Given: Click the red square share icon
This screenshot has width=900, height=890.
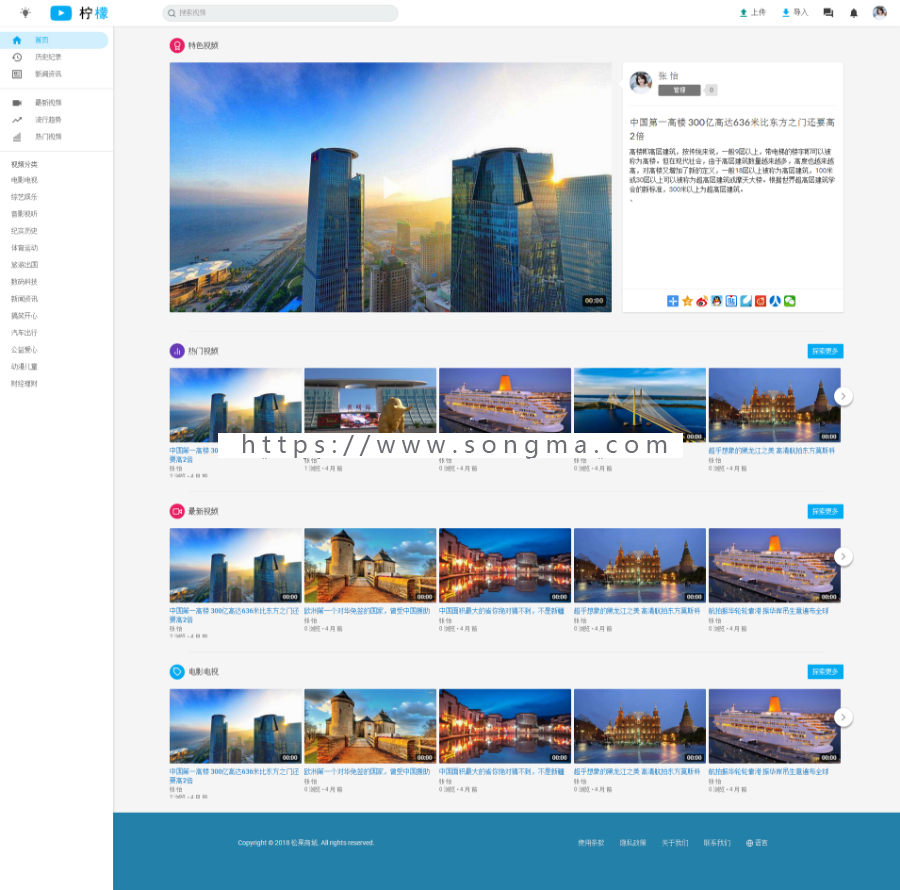Looking at the screenshot, I should (760, 301).
